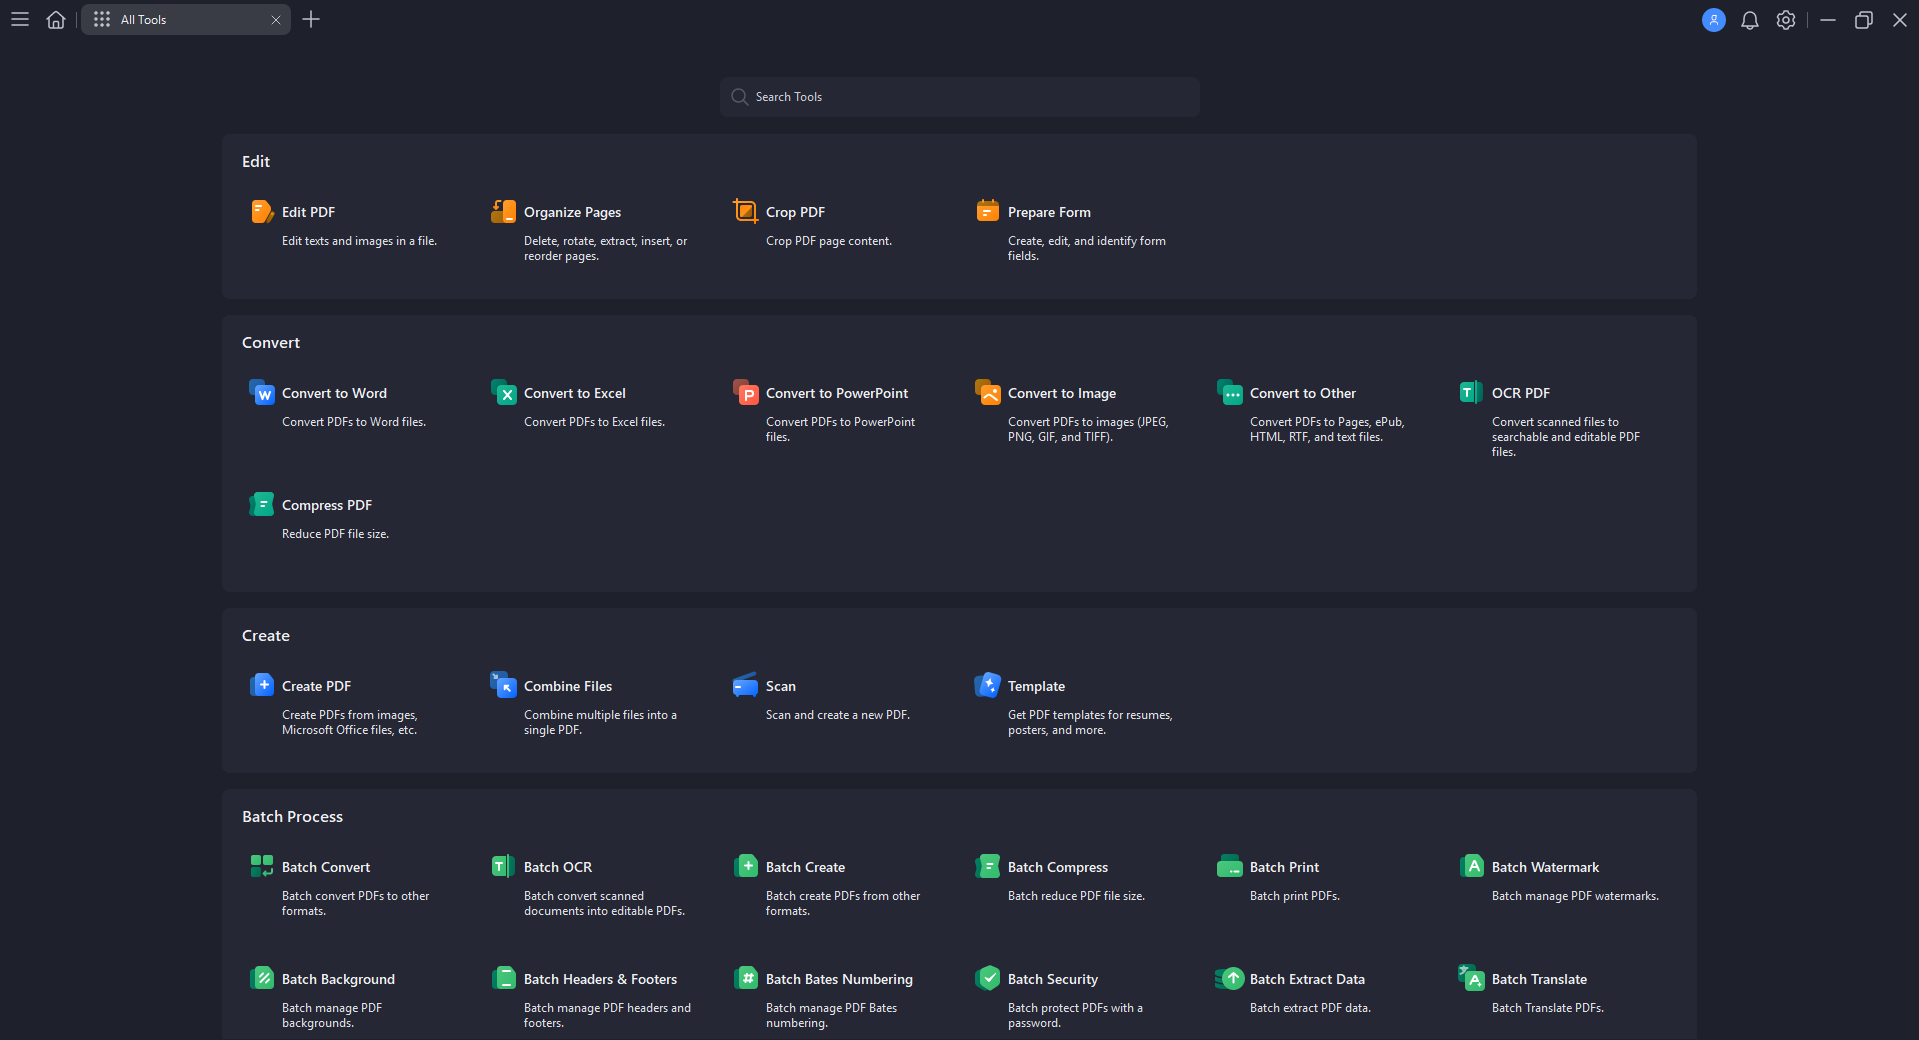Click the Compress PDF tool icon

(262, 504)
